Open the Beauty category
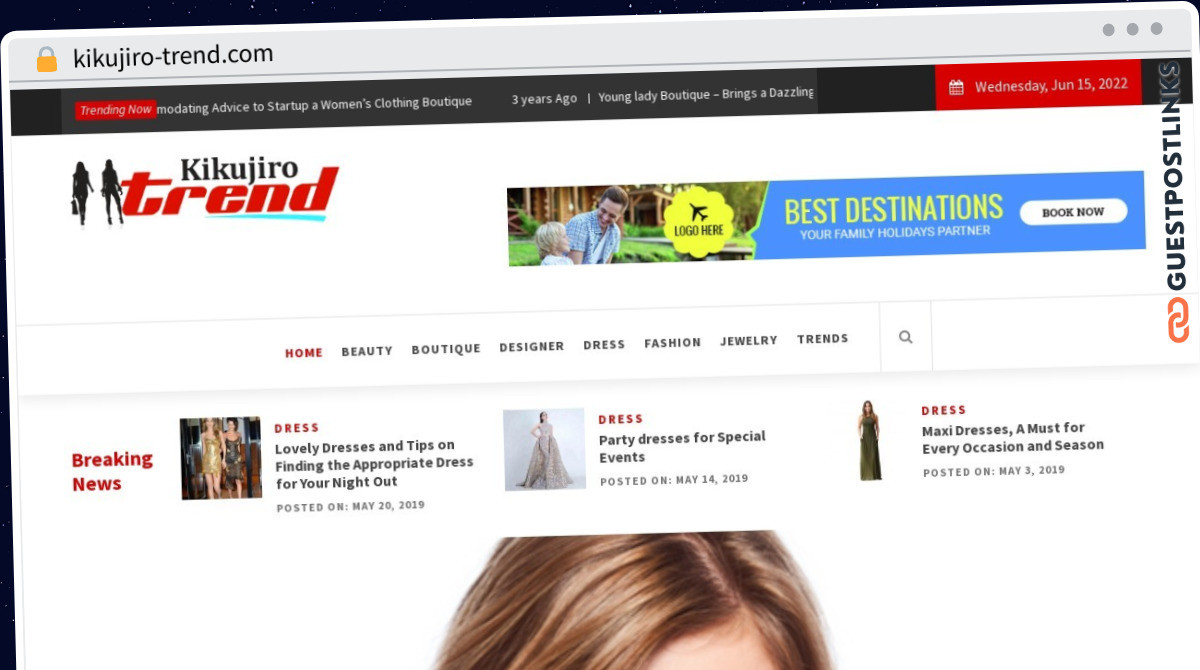1200x670 pixels. click(x=367, y=351)
